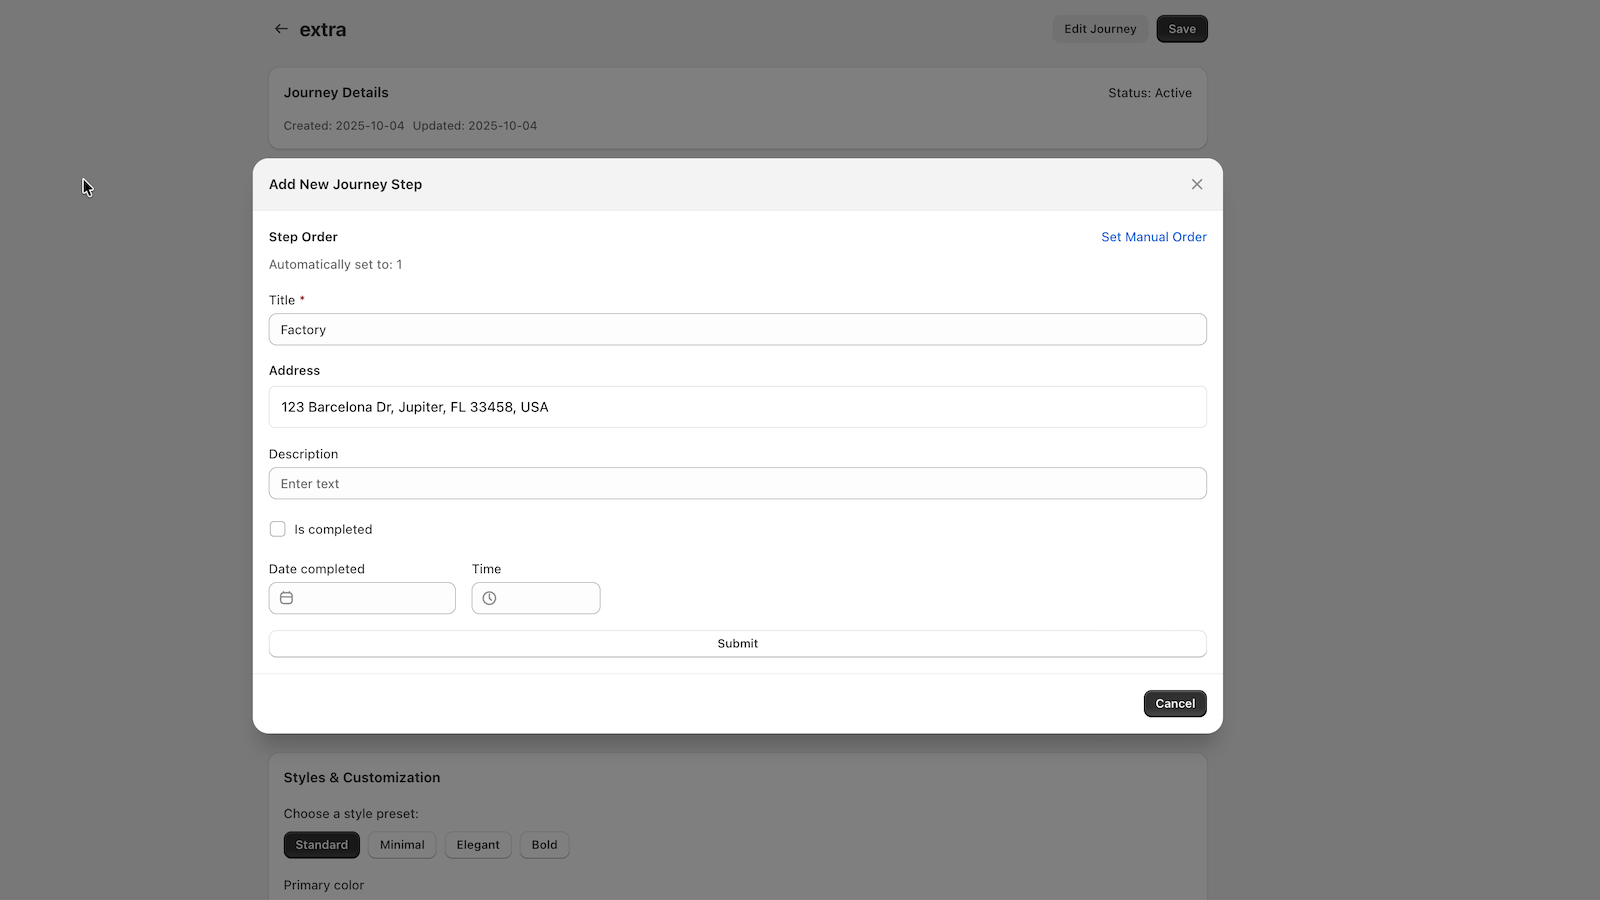
Task: Focus the Description text field
Action: point(737,483)
